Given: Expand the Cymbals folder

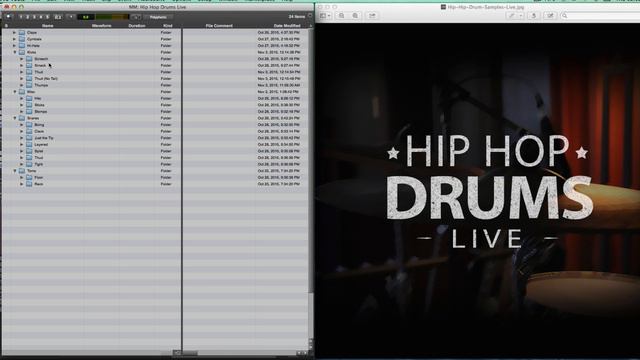Looking at the screenshot, I should pyautogui.click(x=15, y=39).
